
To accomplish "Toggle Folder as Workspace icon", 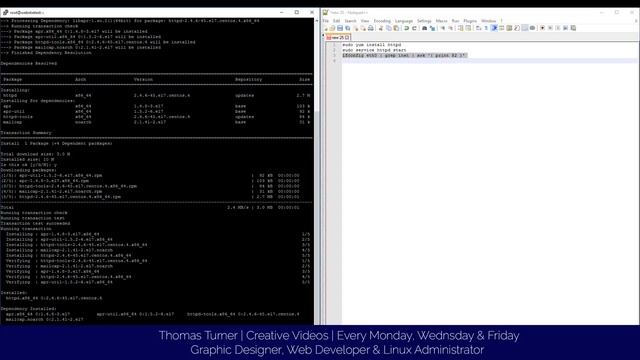I will [x=524, y=28].
